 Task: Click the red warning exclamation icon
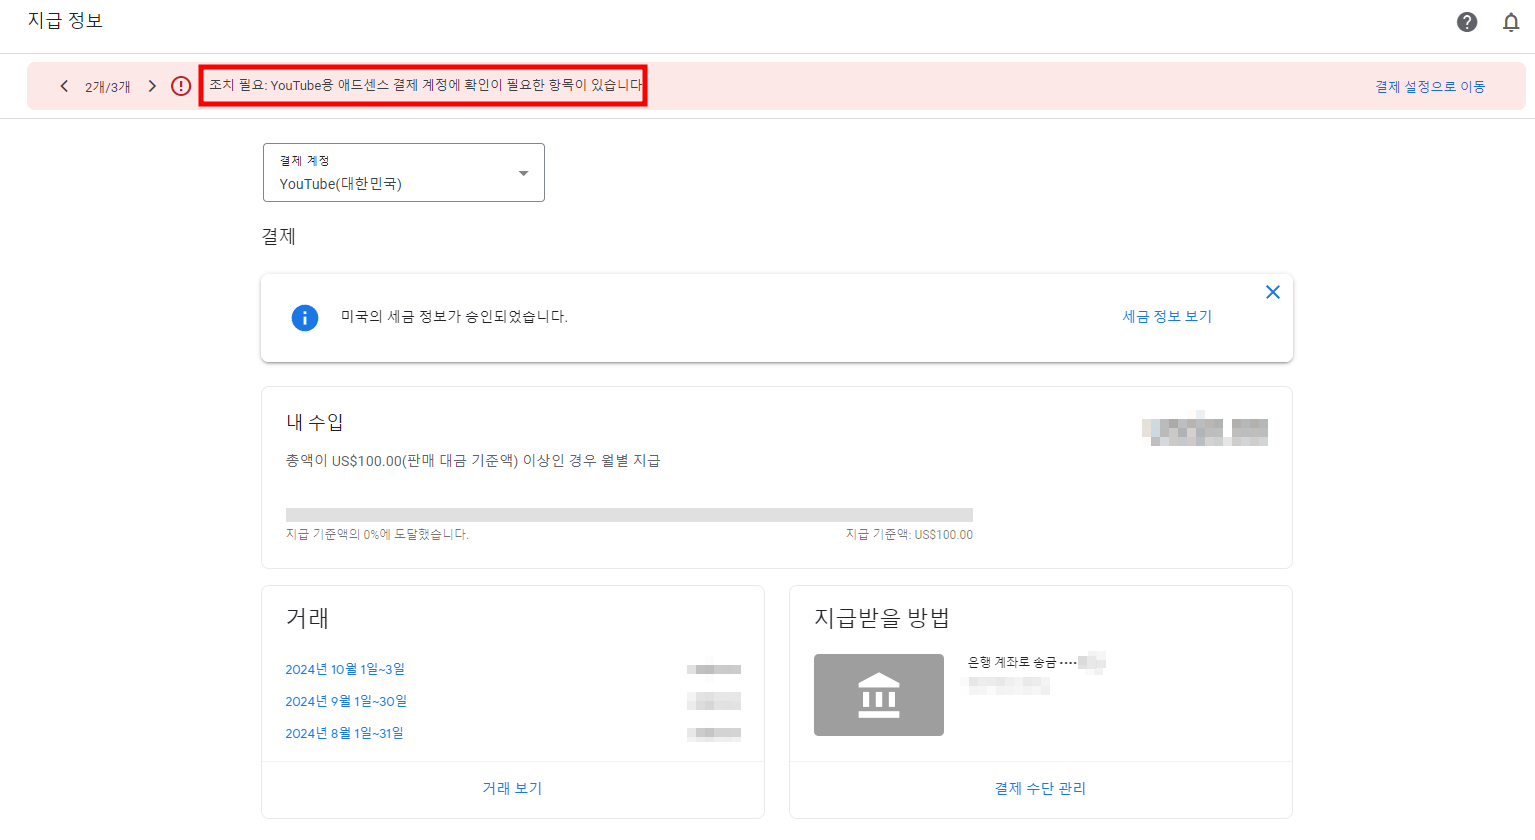tap(181, 86)
